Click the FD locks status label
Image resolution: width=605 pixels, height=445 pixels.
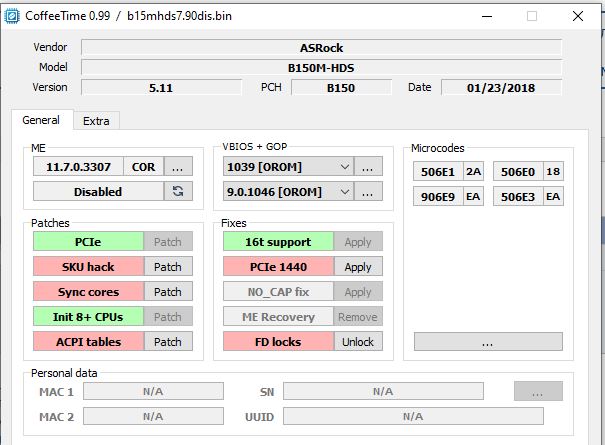(278, 342)
